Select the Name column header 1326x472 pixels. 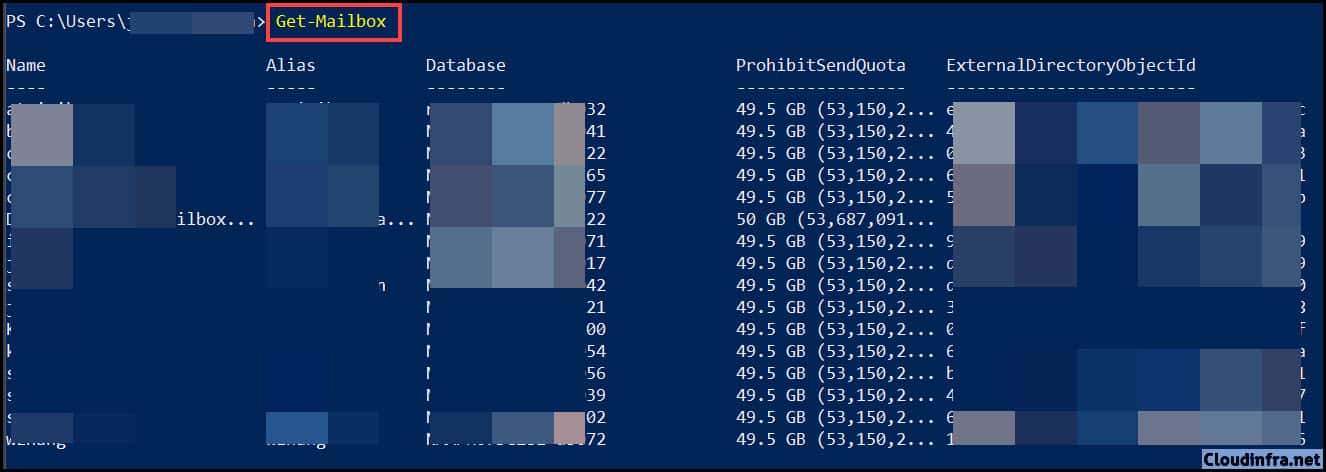point(25,65)
